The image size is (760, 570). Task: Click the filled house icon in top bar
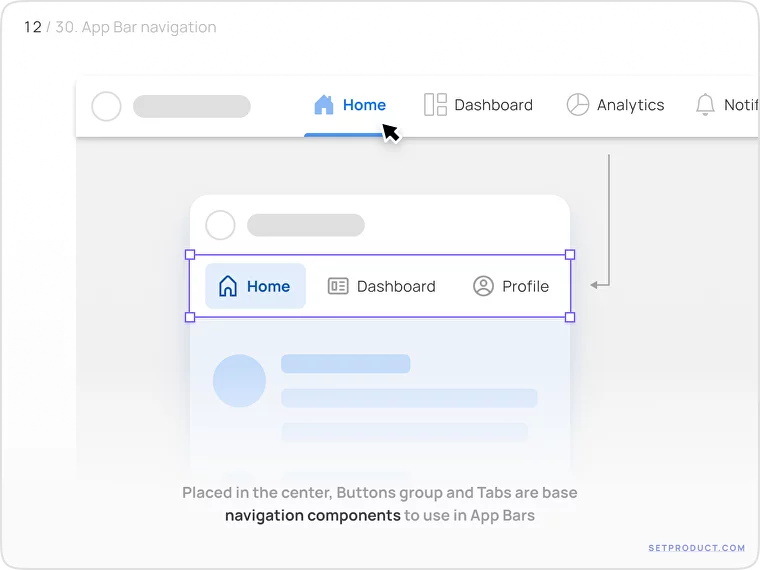tap(323, 105)
